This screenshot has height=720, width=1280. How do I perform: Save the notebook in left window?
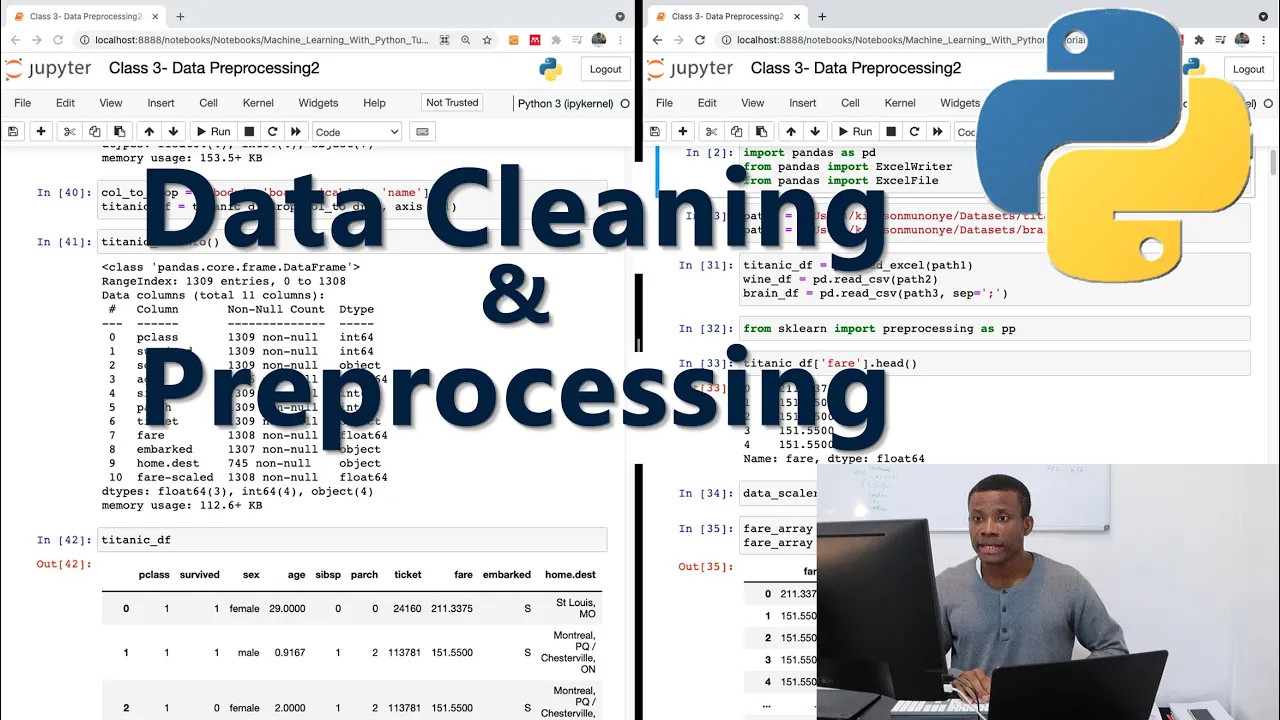[13, 131]
